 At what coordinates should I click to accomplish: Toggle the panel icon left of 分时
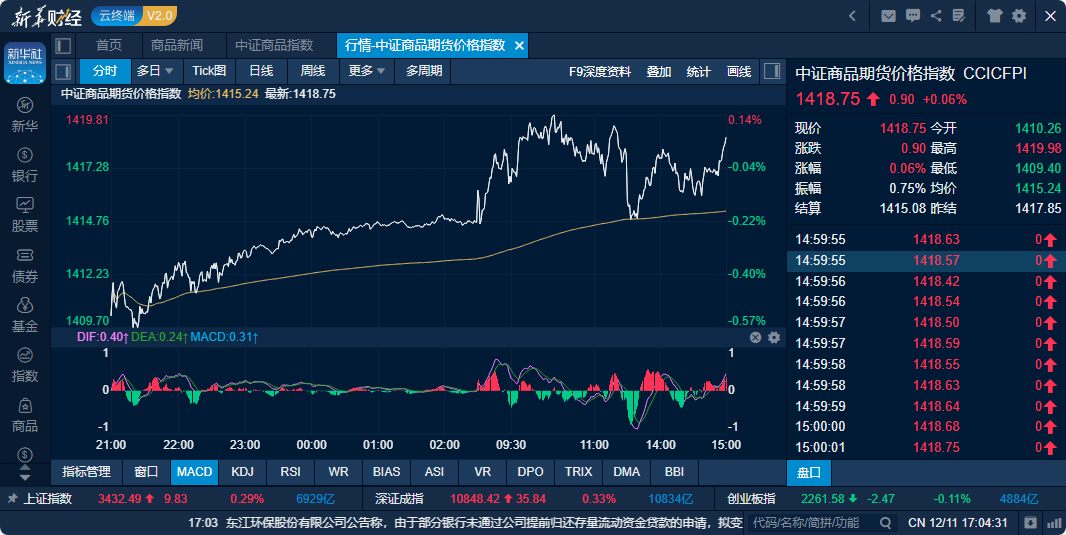click(x=63, y=71)
